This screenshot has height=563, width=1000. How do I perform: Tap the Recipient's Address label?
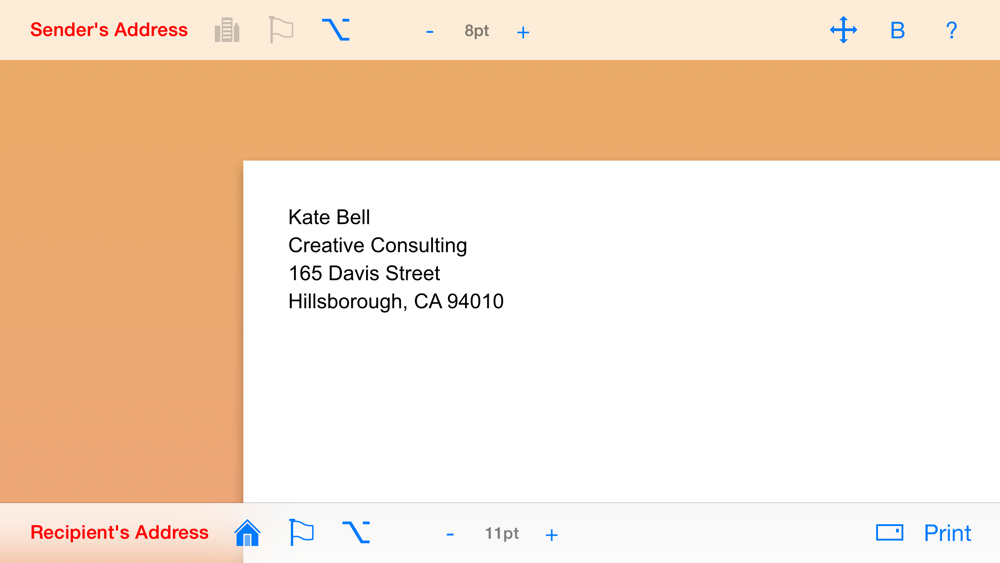pos(119,532)
